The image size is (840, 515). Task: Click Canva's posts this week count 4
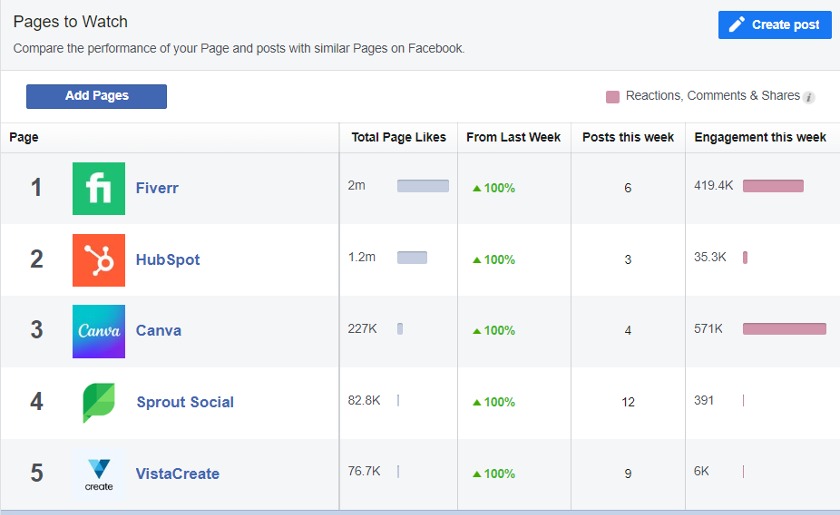tap(628, 331)
